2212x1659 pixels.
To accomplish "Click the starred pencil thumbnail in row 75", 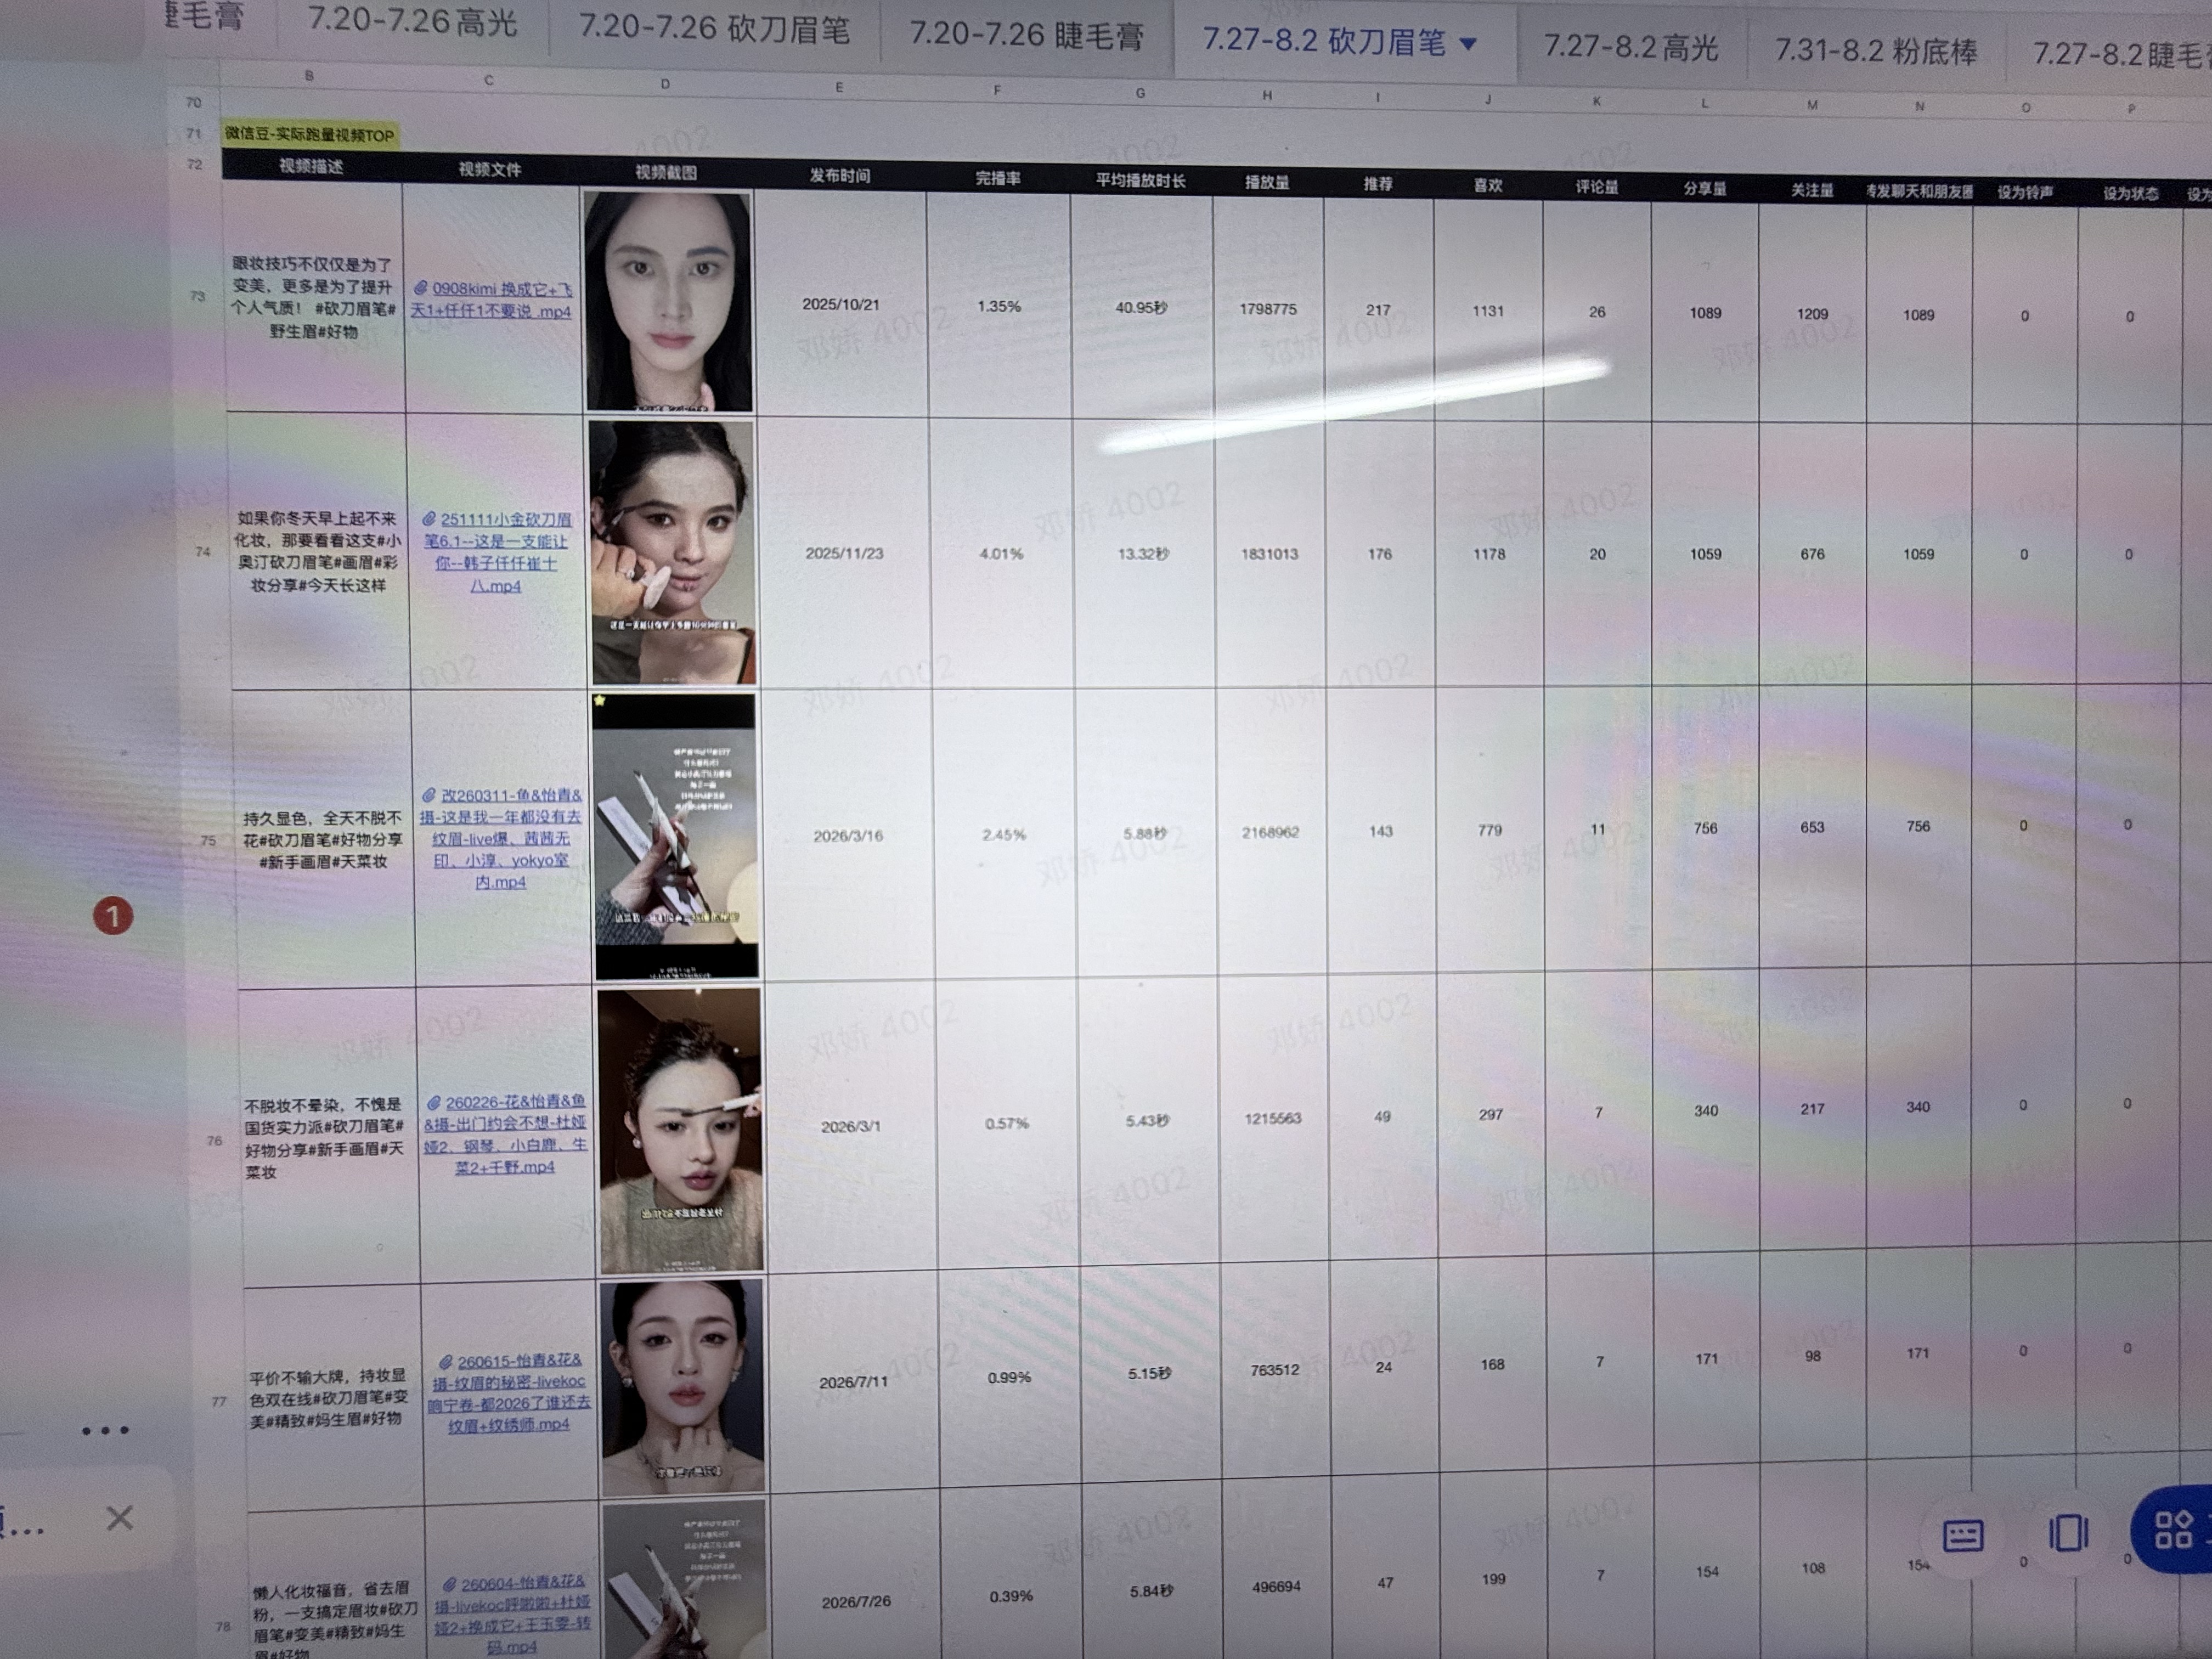I will coord(676,836).
